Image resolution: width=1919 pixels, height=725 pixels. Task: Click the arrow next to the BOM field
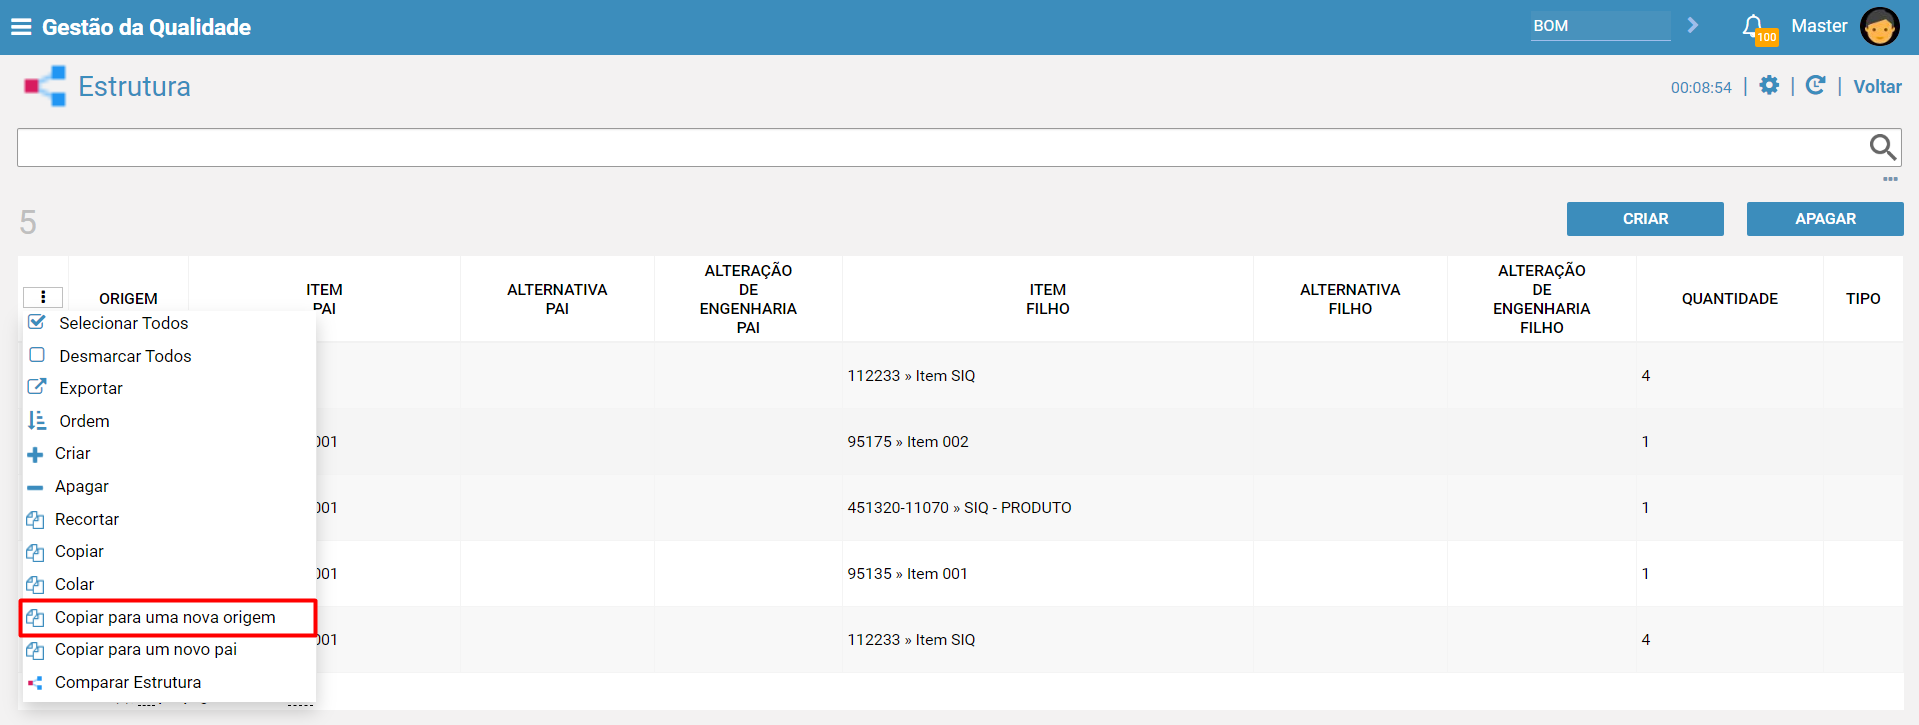coord(1693,25)
